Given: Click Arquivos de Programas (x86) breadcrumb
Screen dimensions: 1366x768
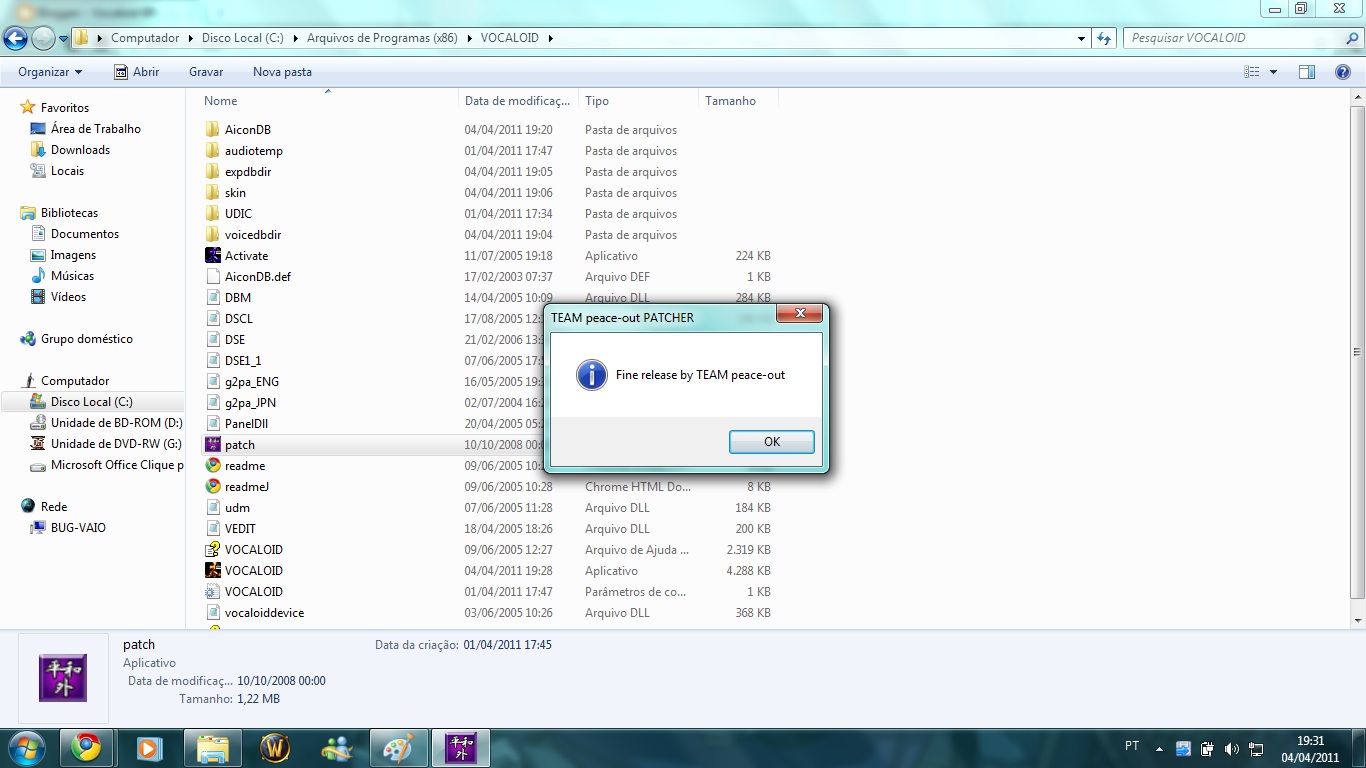Looking at the screenshot, I should pyautogui.click(x=382, y=38).
